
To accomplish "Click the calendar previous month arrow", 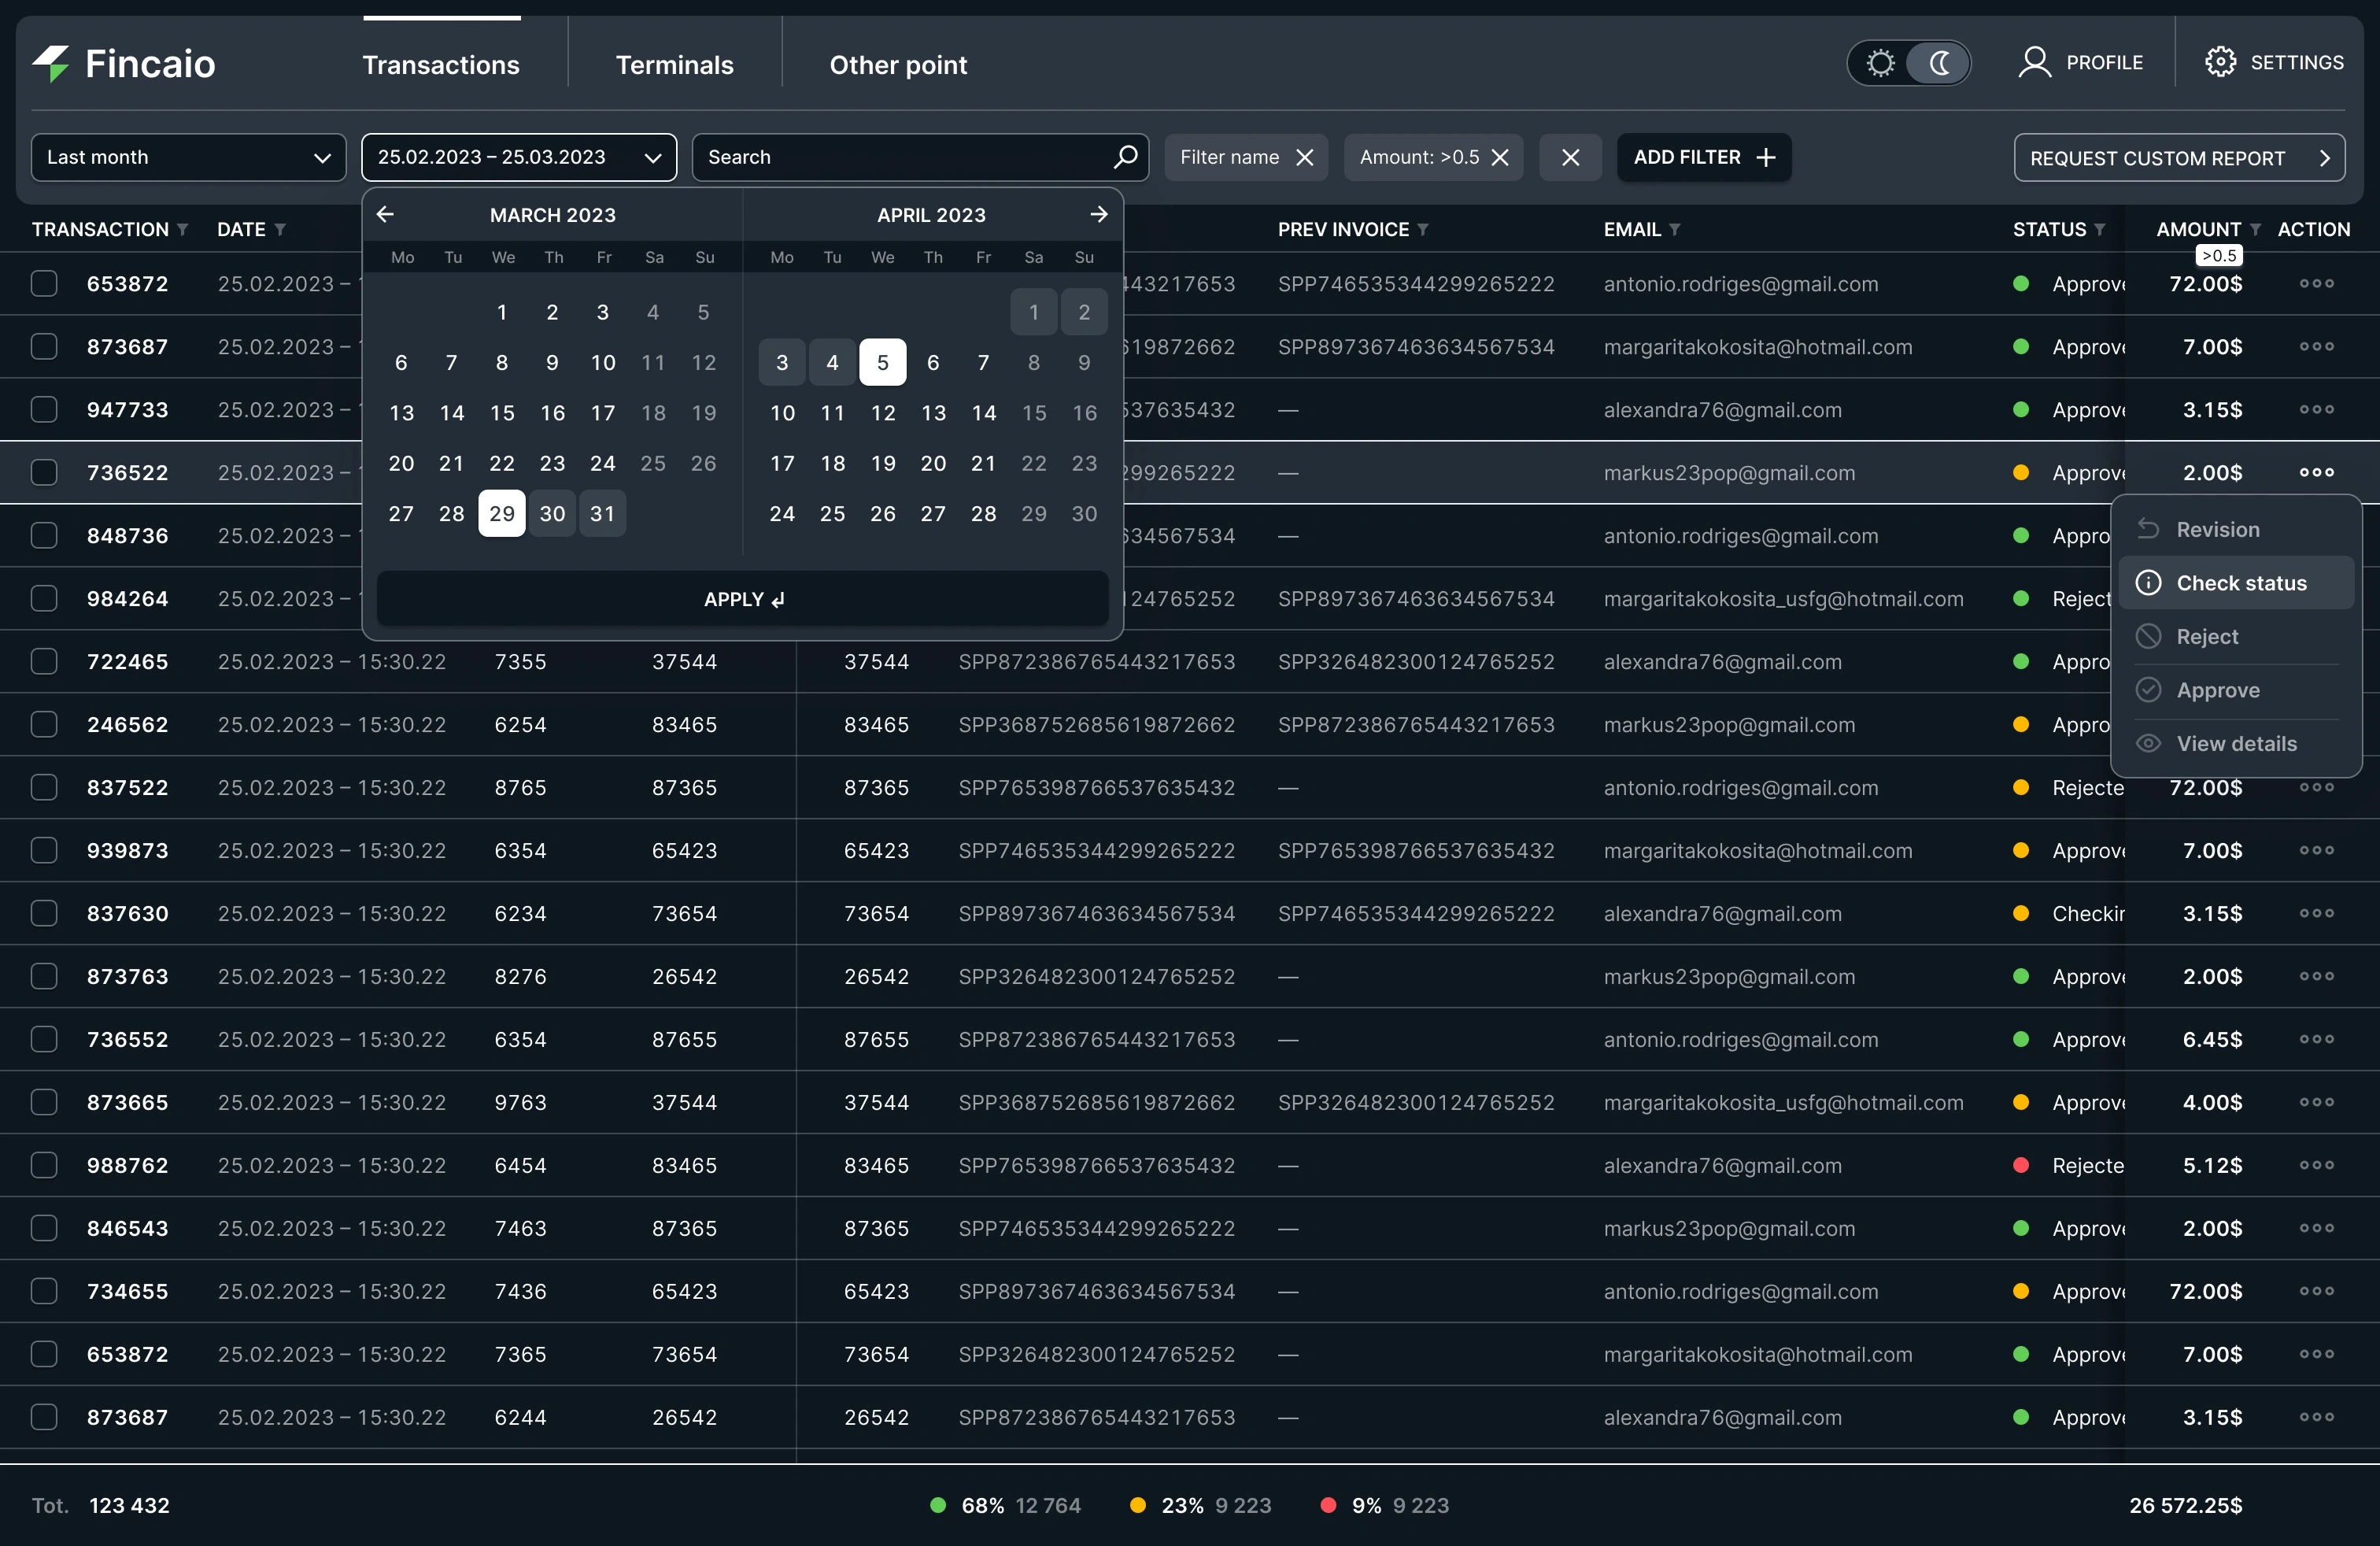I will (385, 214).
